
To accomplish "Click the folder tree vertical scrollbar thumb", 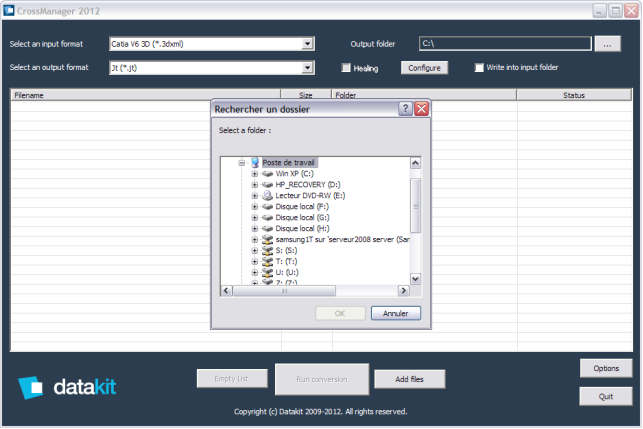I will [415, 206].
